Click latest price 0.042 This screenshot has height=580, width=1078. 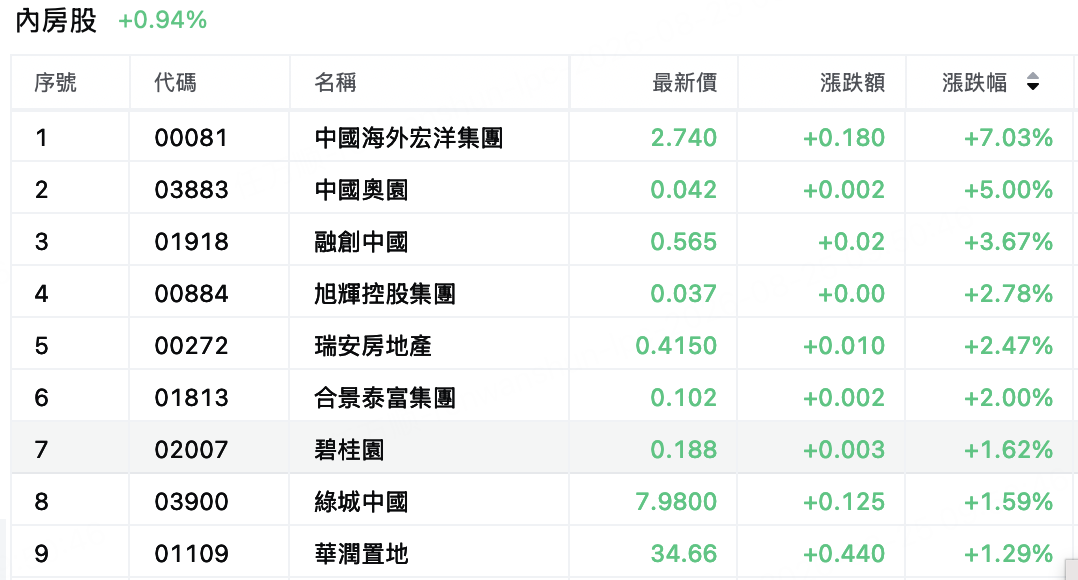coord(684,190)
